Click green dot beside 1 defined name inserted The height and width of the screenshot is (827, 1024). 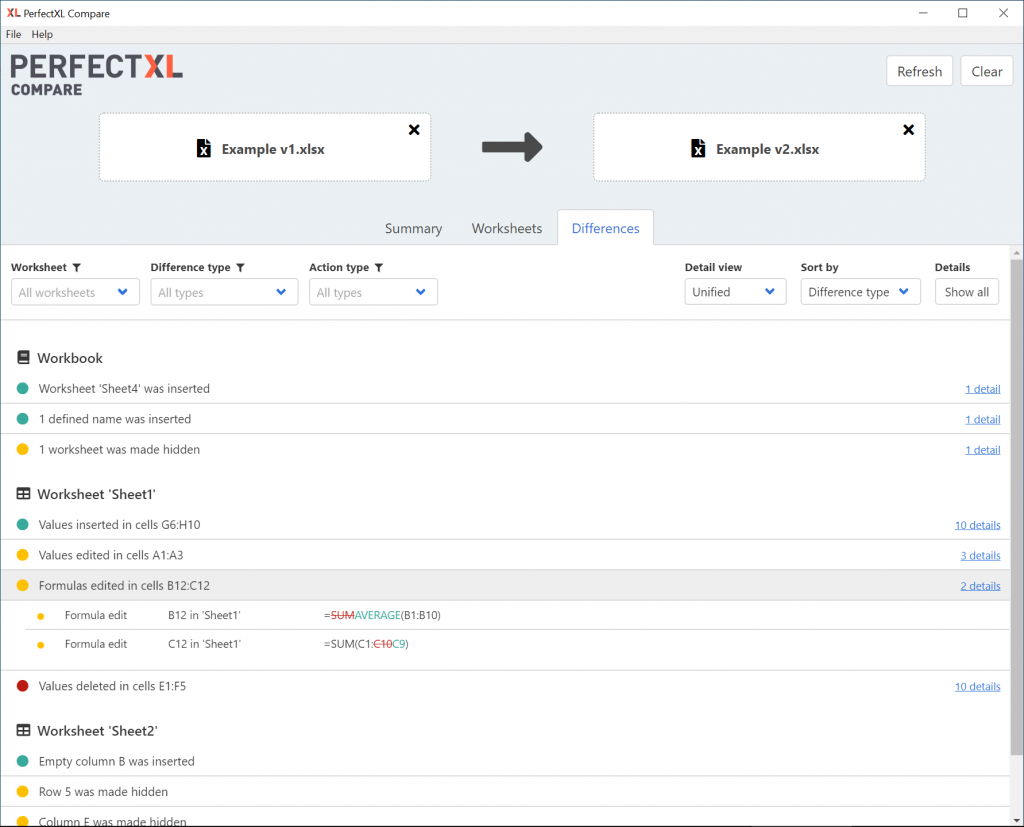coord(22,419)
